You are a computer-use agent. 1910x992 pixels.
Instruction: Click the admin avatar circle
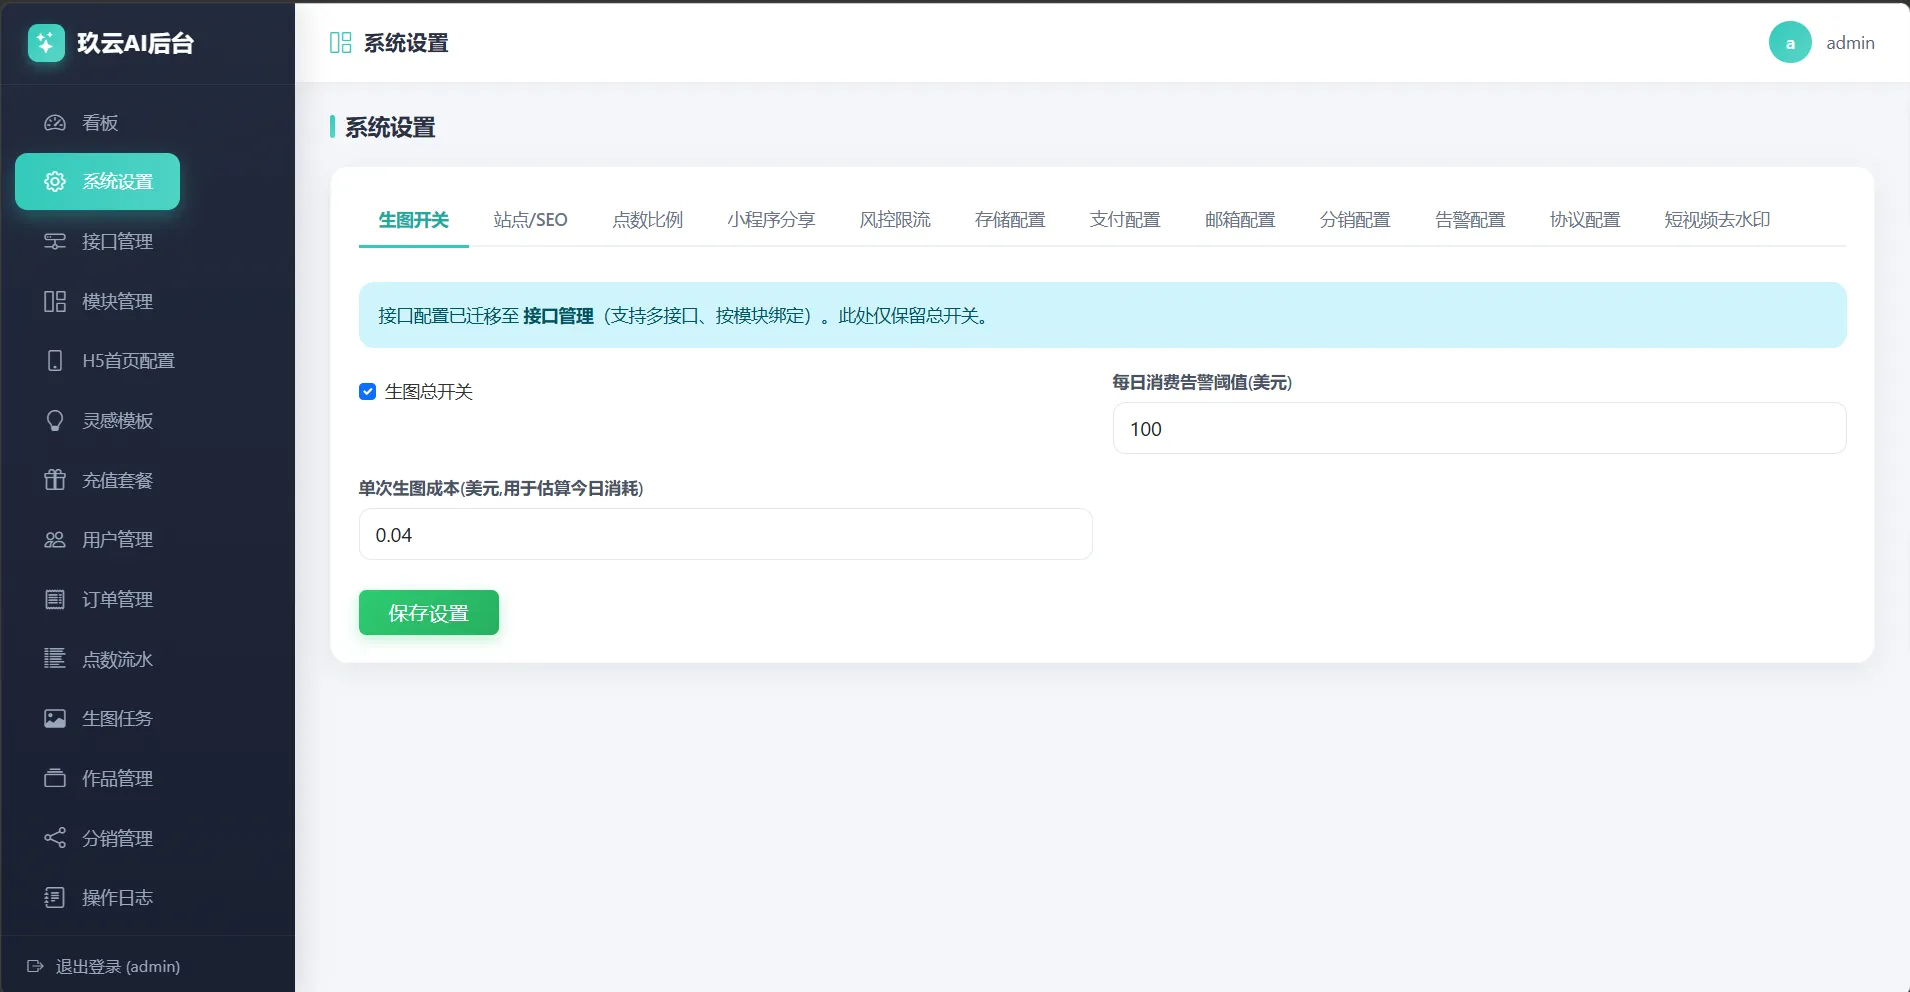[x=1790, y=42]
